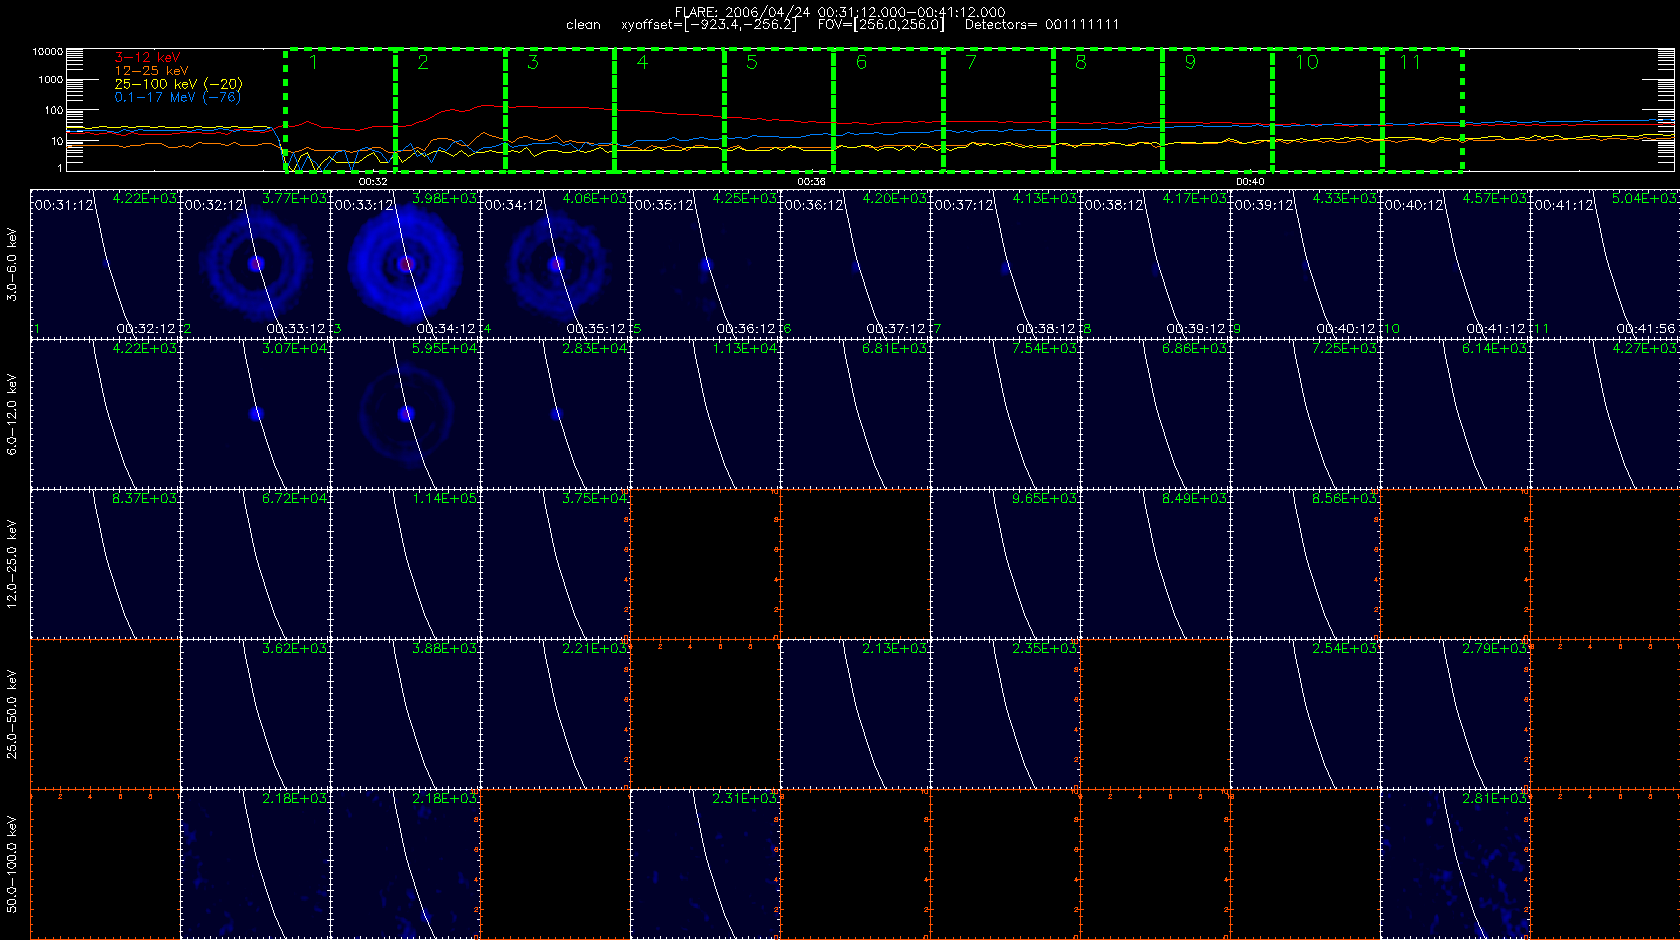The image size is (1680, 940).
Task: Click the '6.0-12.0 keV' row label
Action: 12,414
